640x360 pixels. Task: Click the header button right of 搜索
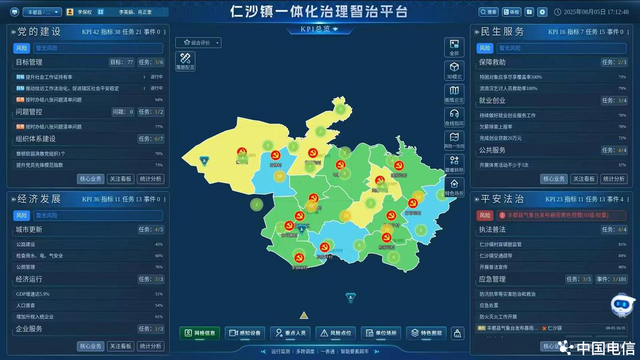point(512,12)
